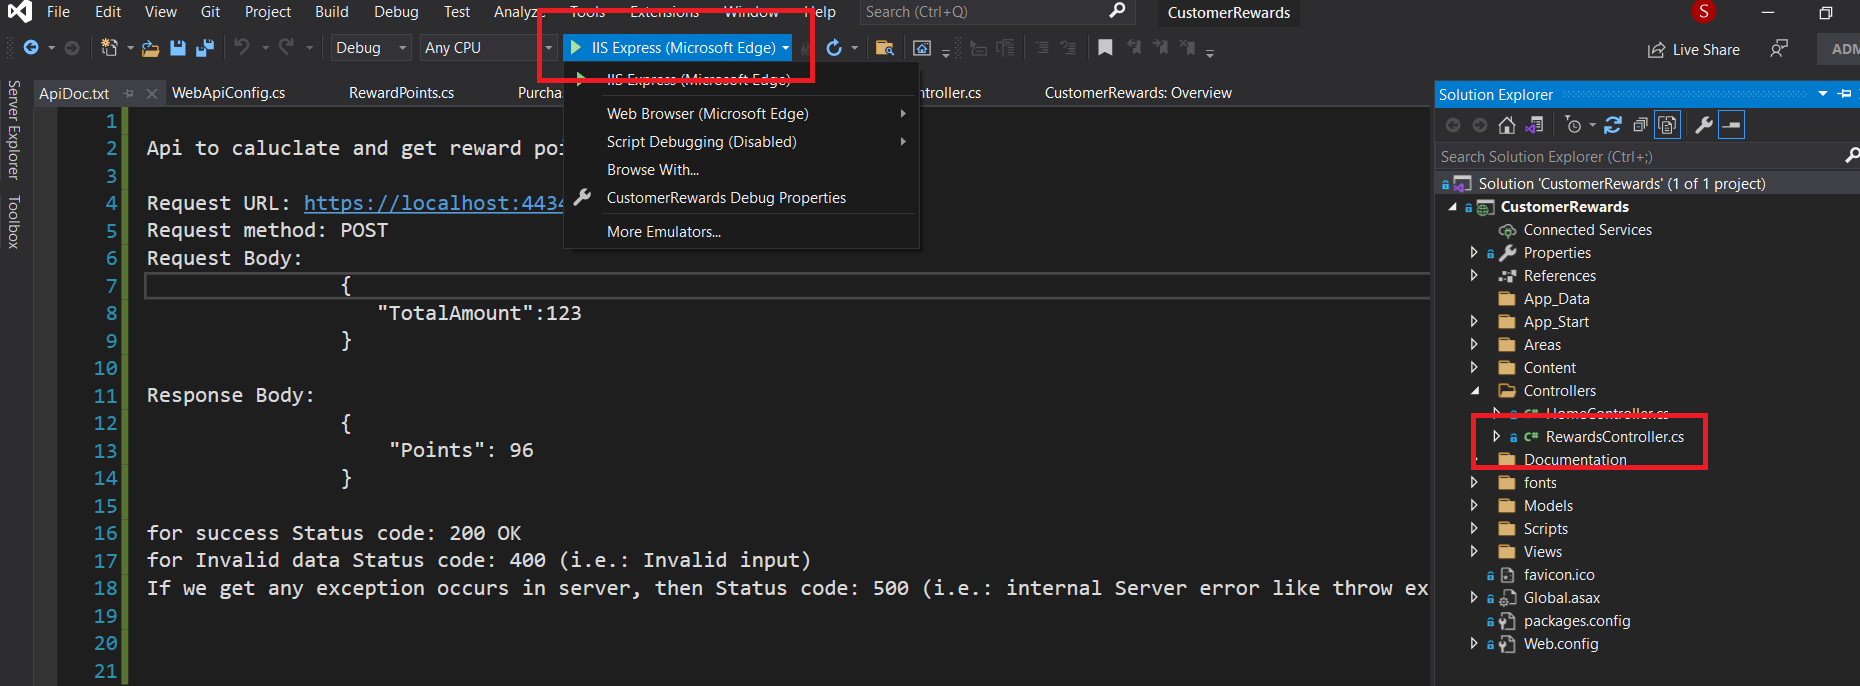Click the Navigate Backward arrow icon

pyautogui.click(x=32, y=48)
